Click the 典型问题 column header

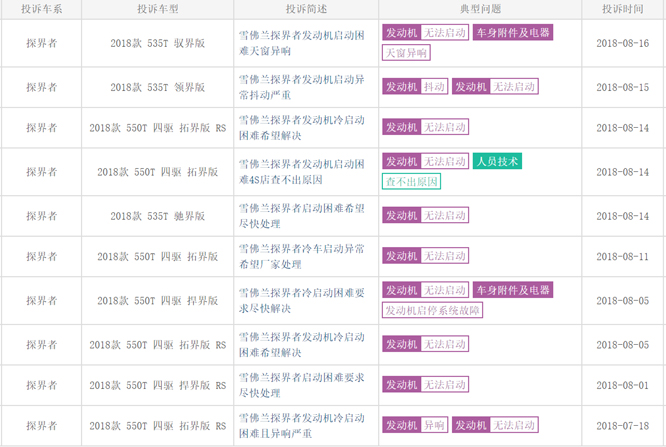[x=480, y=9]
